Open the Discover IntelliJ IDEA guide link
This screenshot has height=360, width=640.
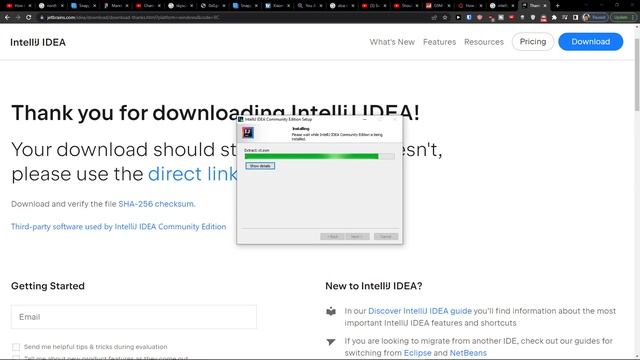click(420, 311)
